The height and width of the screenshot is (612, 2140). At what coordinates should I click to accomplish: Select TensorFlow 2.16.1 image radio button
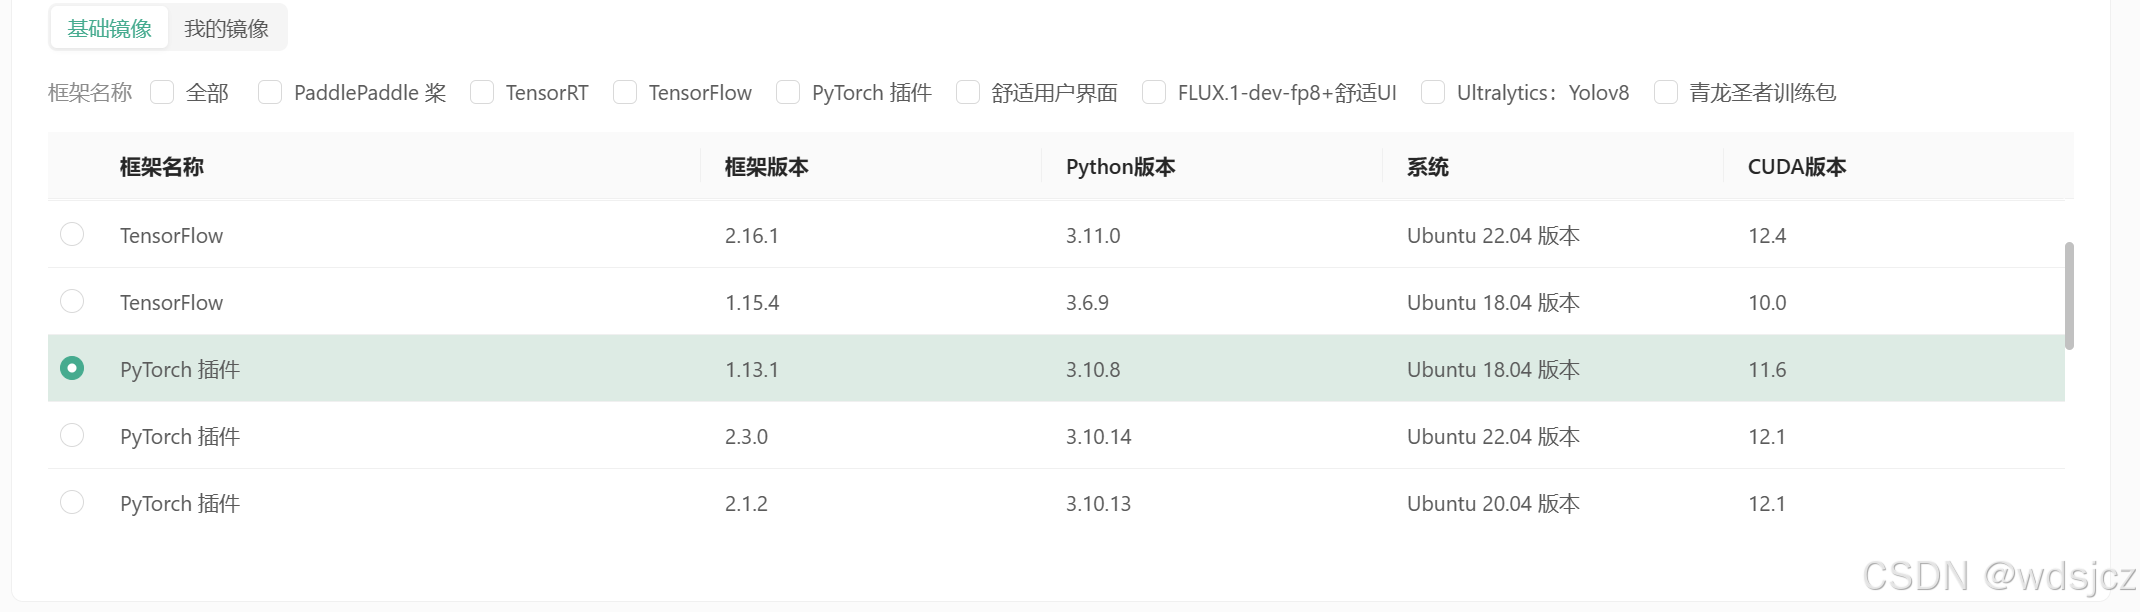72,234
